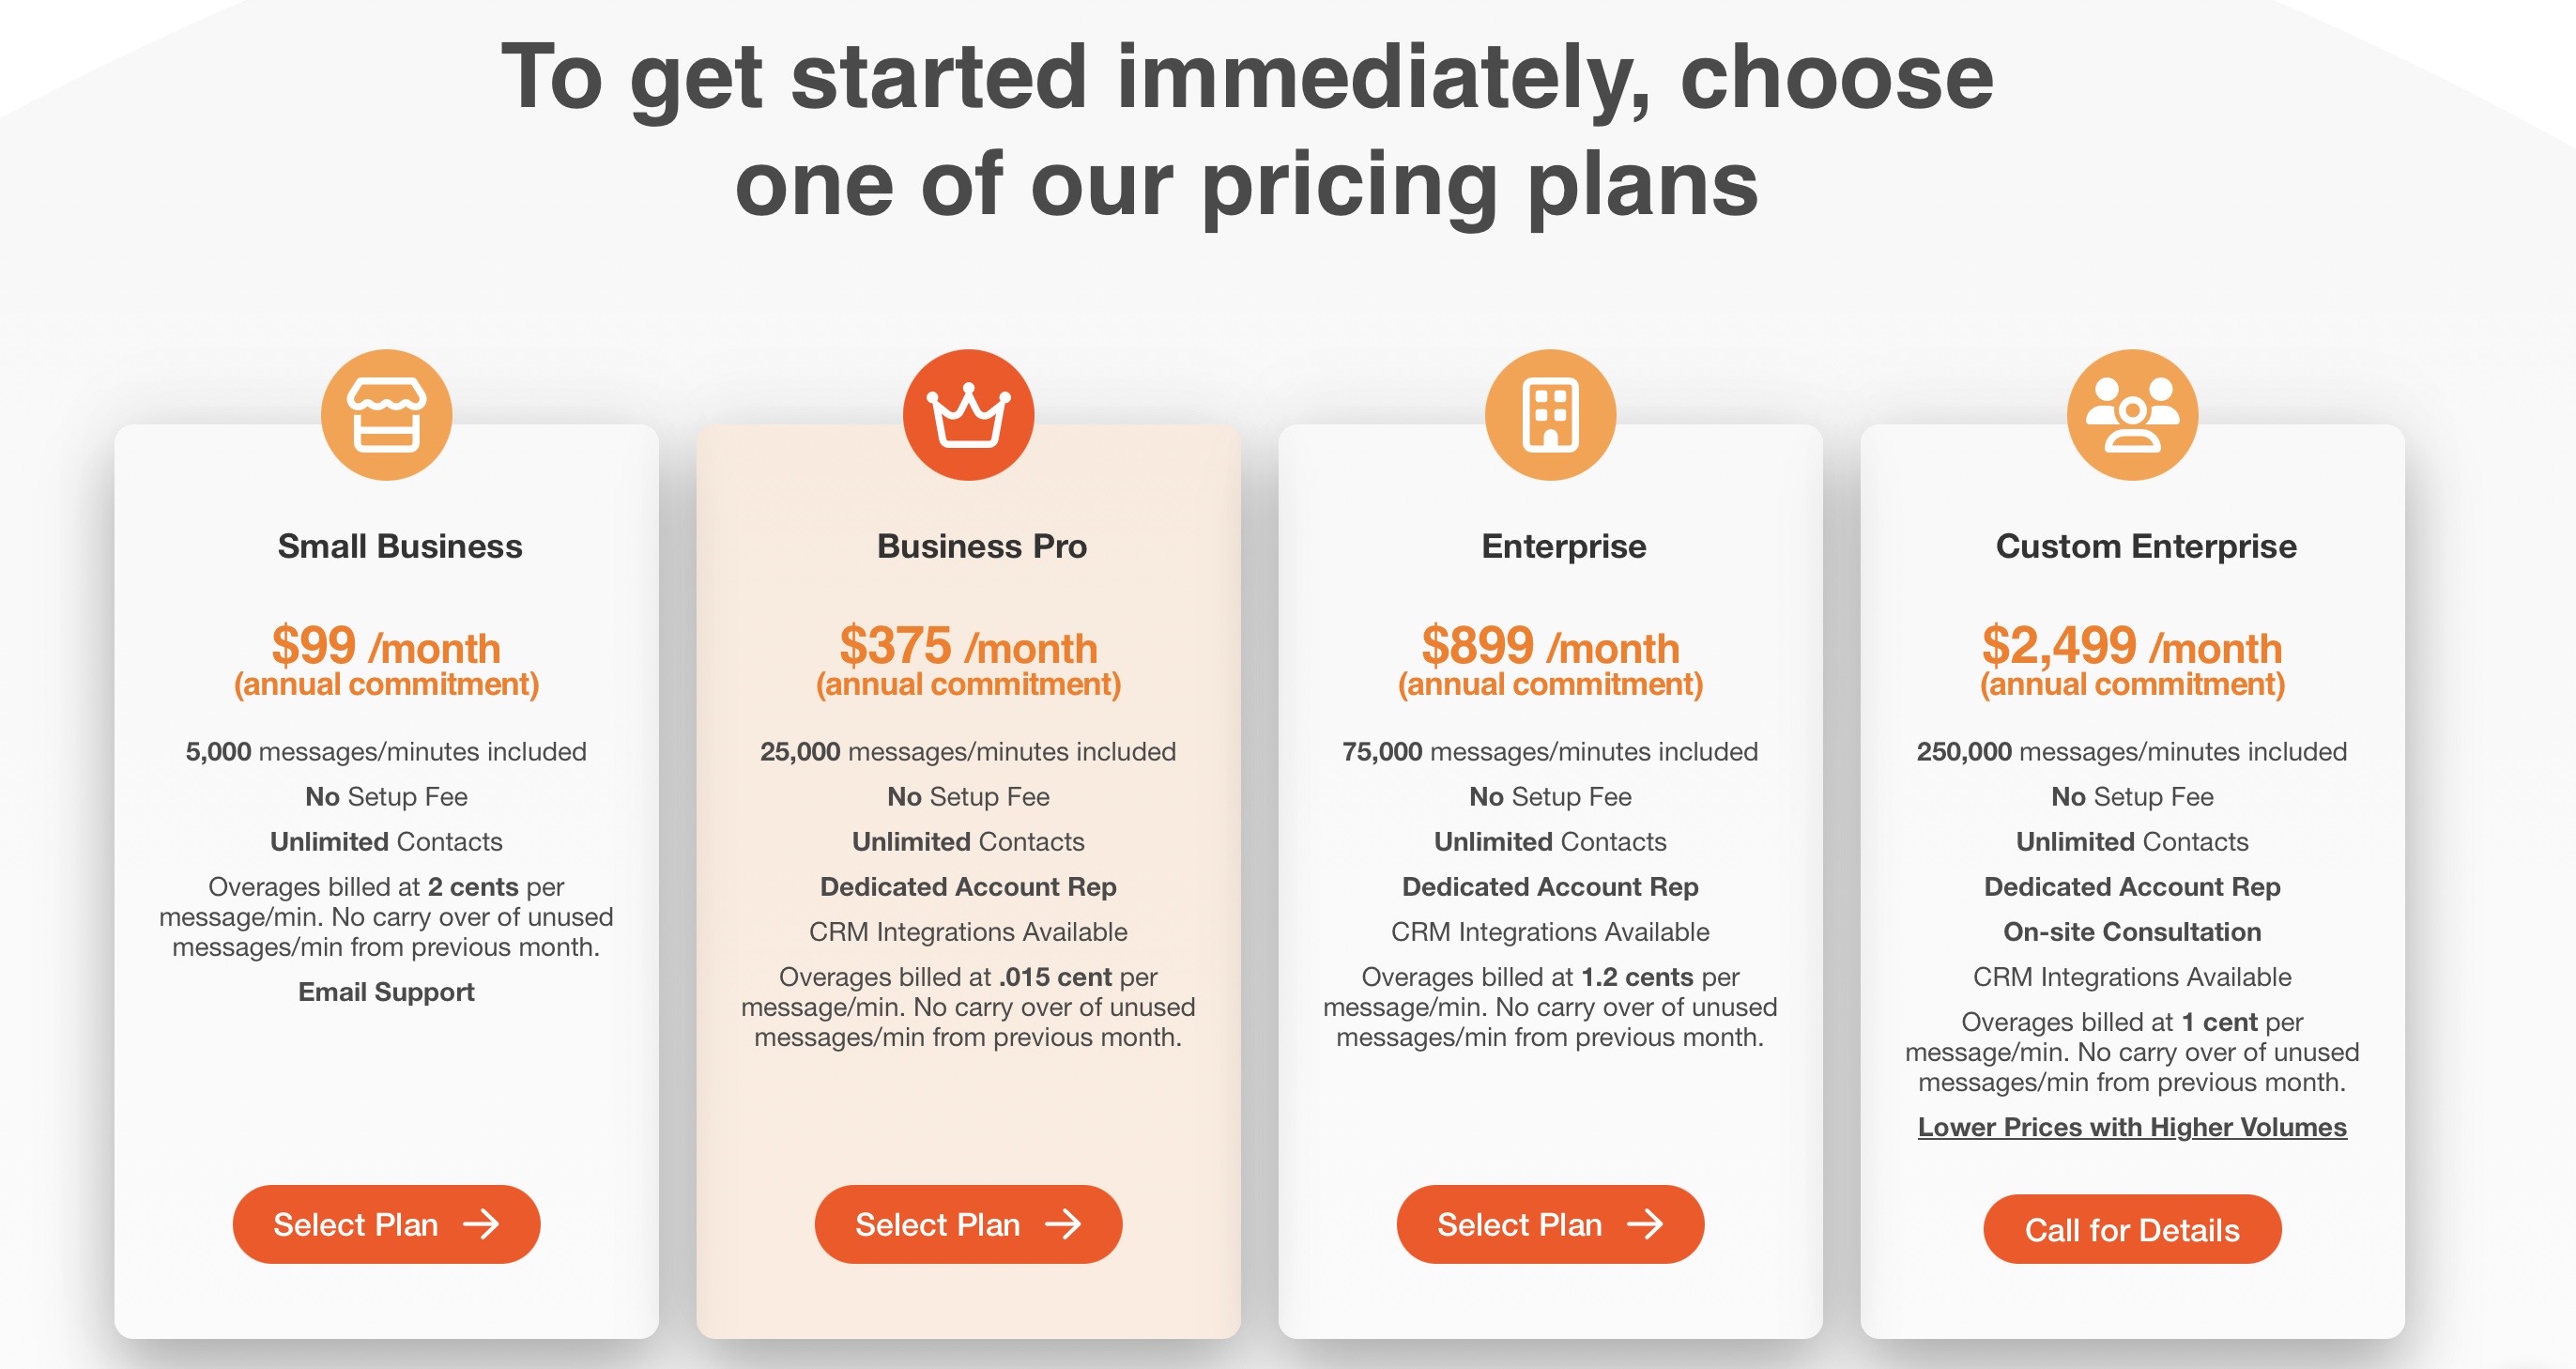Click the arrow icon in Small Business button

click(487, 1224)
